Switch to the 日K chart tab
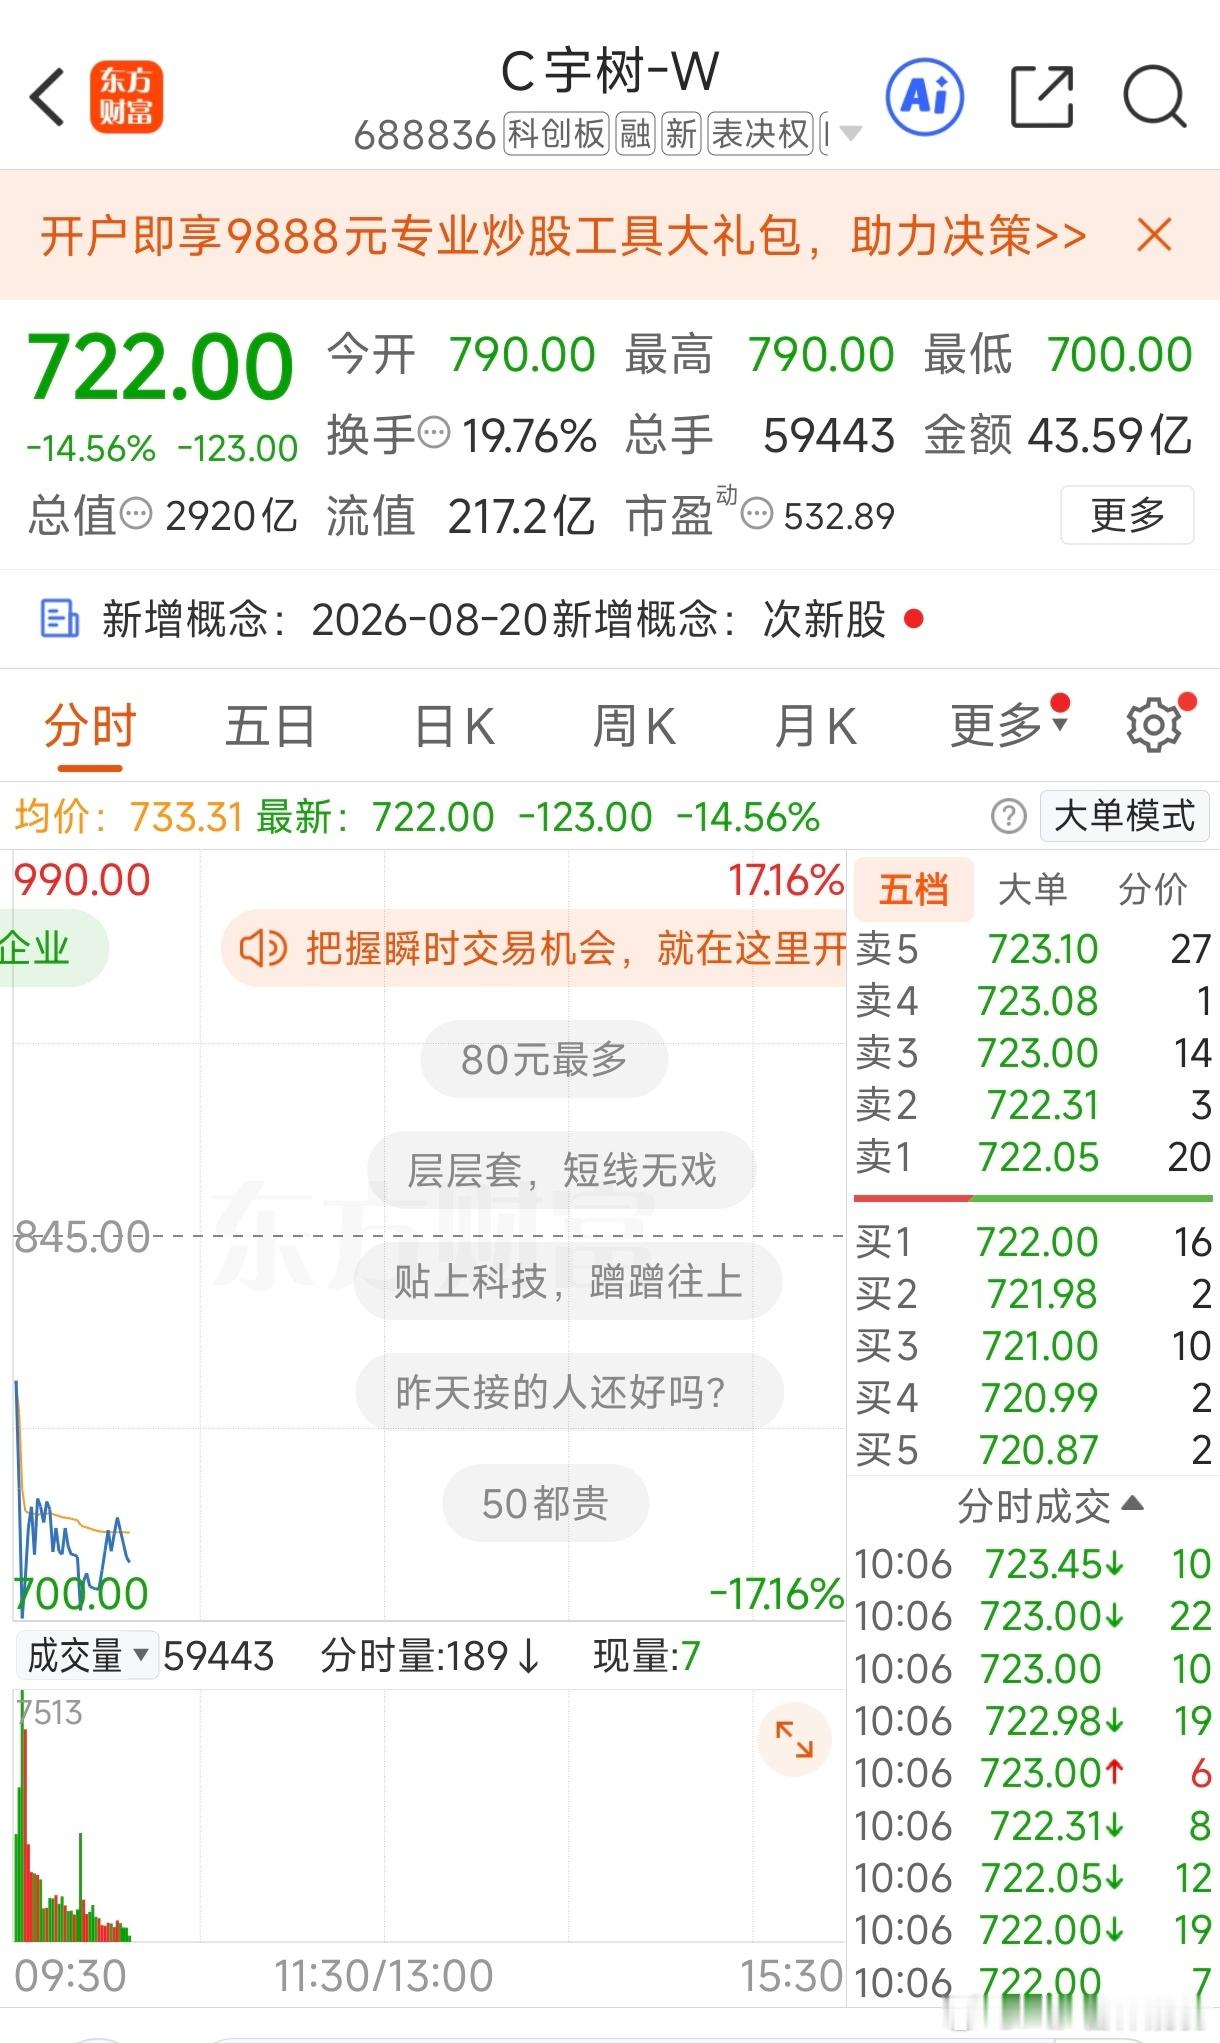 click(x=454, y=726)
